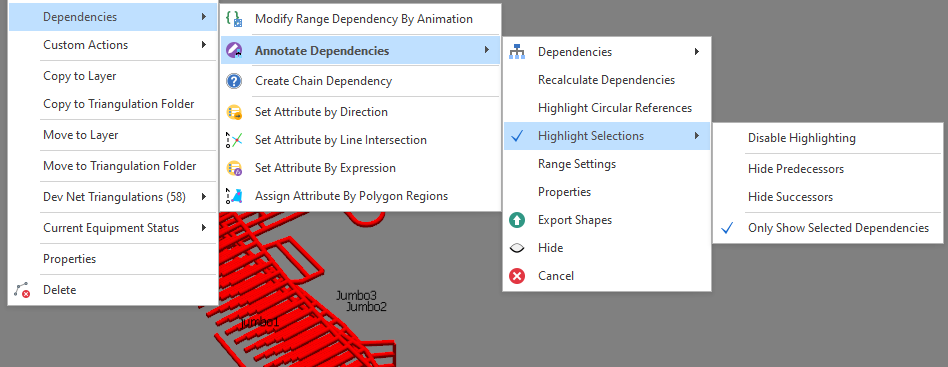The width and height of the screenshot is (948, 367).
Task: Select Modify Range Dependency By Animation
Action: point(360,19)
